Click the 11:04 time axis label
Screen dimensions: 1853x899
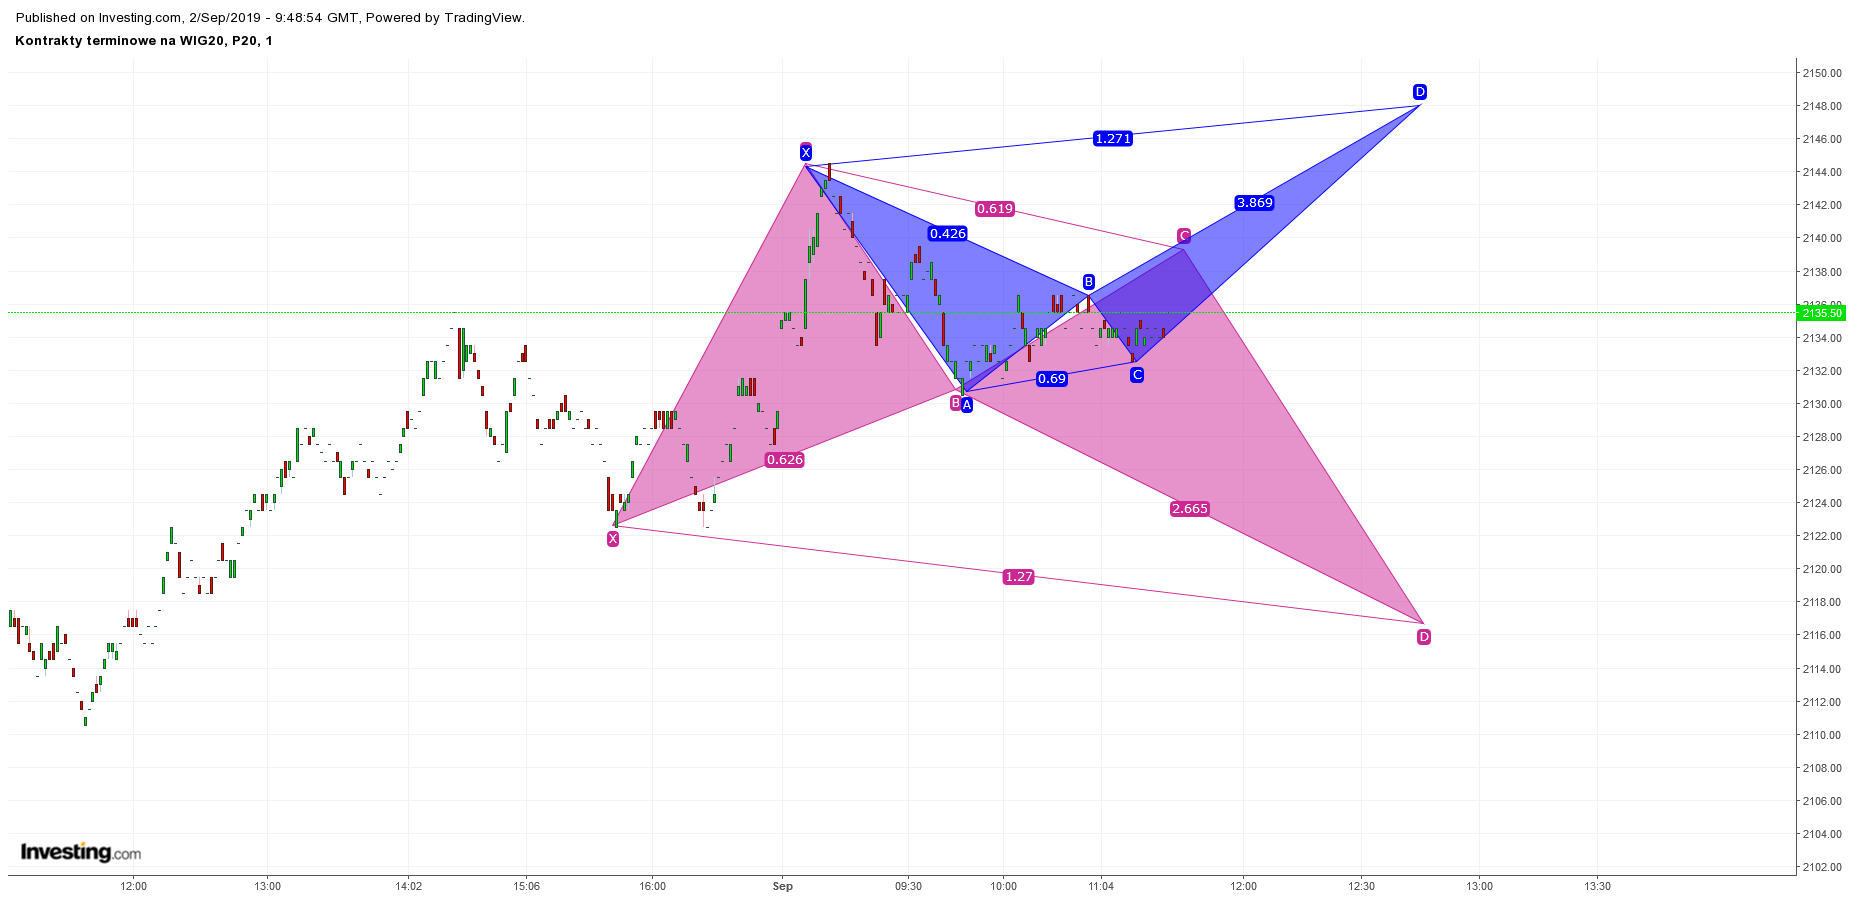pos(1101,886)
